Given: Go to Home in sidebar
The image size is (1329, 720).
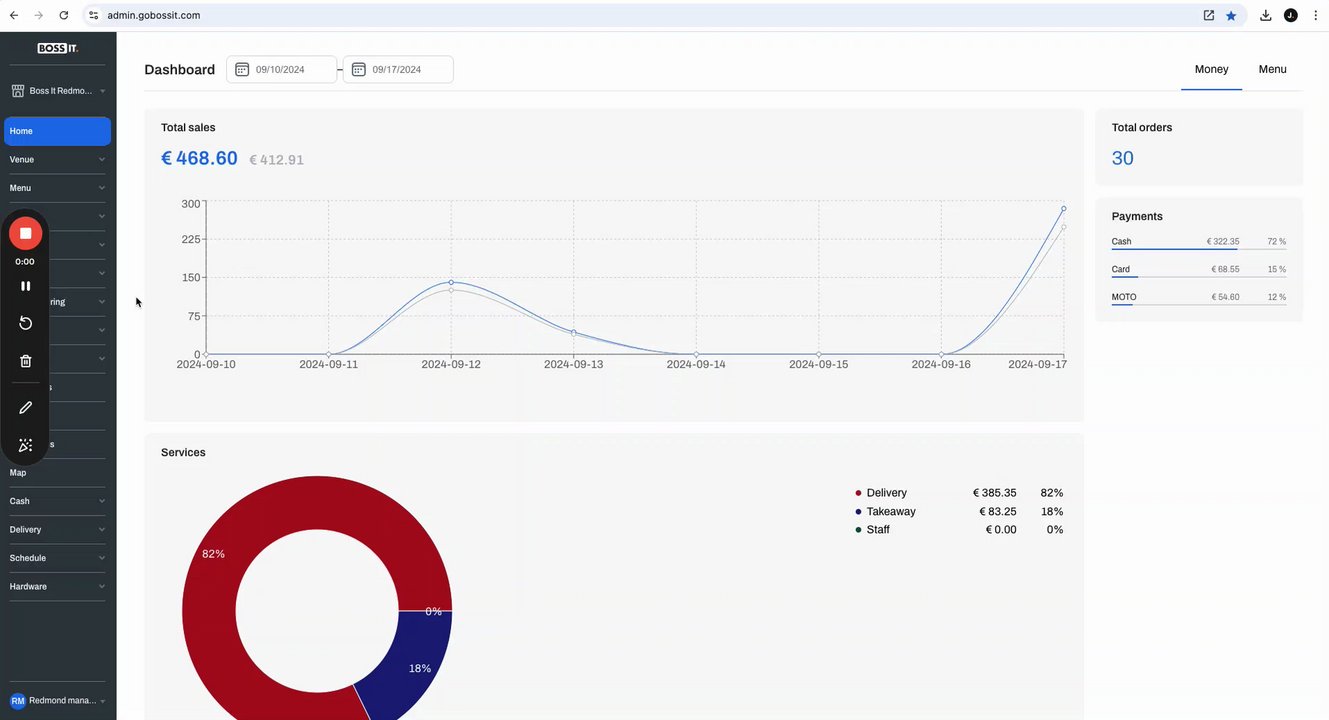Looking at the screenshot, I should coord(57,131).
